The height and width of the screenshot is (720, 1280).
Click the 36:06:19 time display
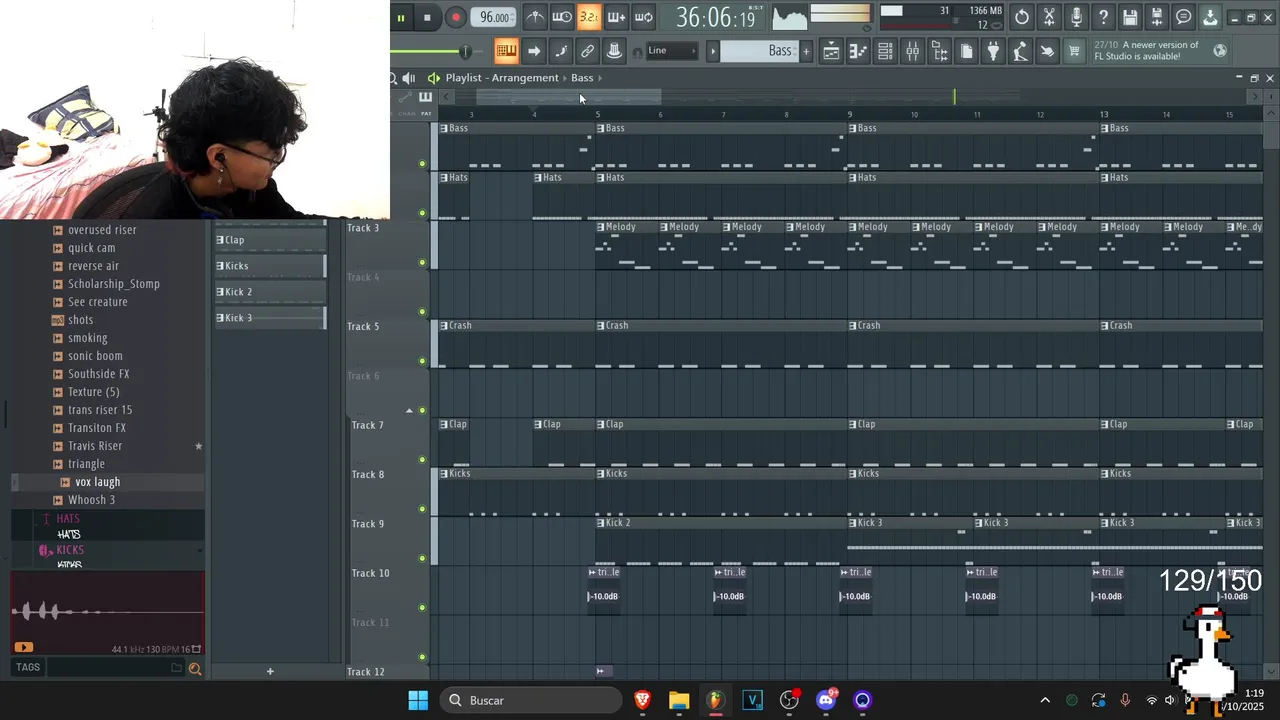[716, 17]
